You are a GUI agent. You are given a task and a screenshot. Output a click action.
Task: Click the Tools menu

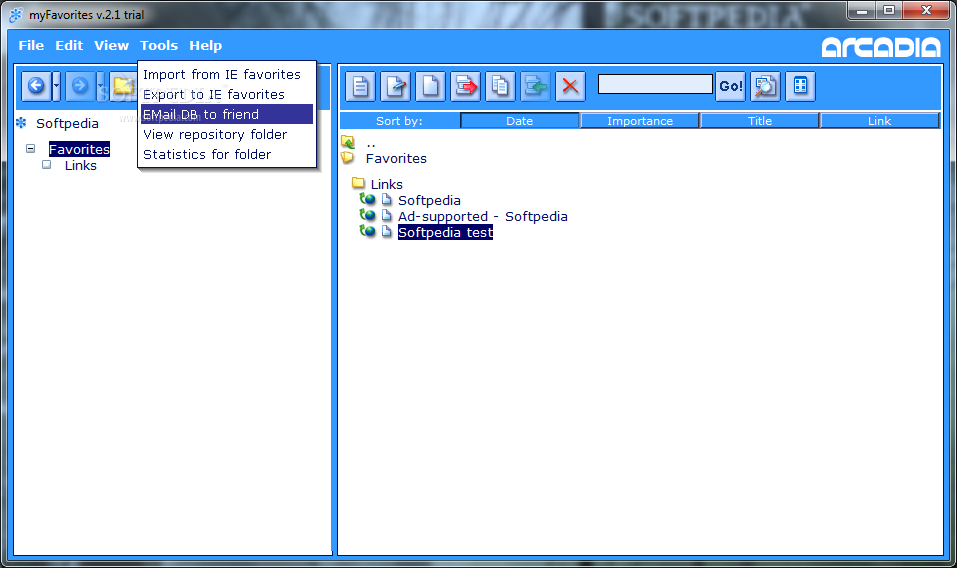[159, 46]
